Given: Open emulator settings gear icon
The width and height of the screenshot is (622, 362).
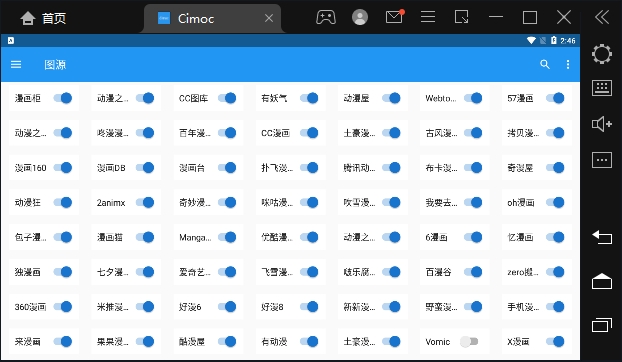Looking at the screenshot, I should tap(602, 54).
